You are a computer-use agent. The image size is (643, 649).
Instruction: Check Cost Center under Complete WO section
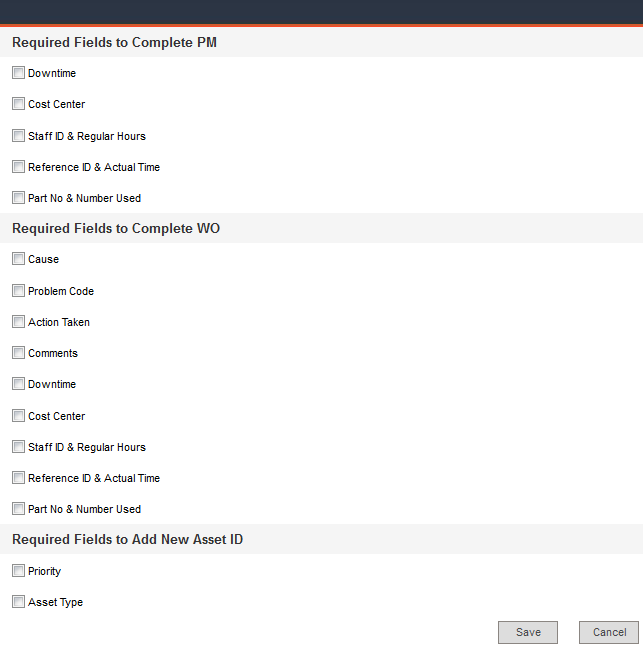point(18,416)
